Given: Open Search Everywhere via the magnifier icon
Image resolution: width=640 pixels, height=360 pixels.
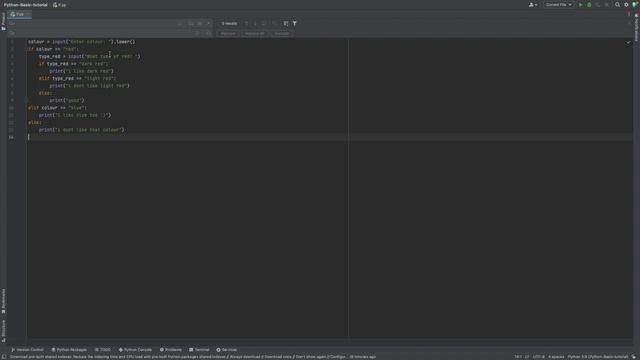Looking at the screenshot, I should coord(618,5).
